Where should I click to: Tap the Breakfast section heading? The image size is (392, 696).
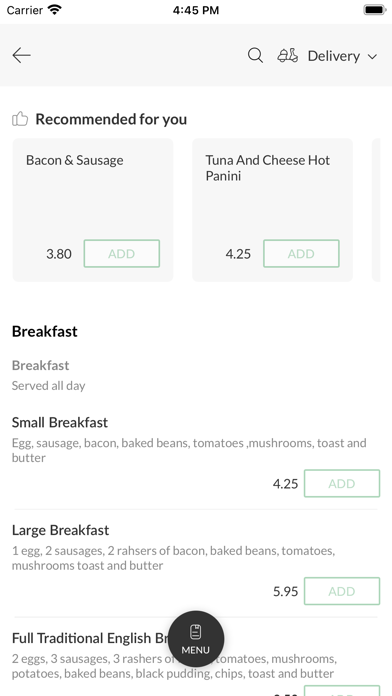click(x=45, y=332)
